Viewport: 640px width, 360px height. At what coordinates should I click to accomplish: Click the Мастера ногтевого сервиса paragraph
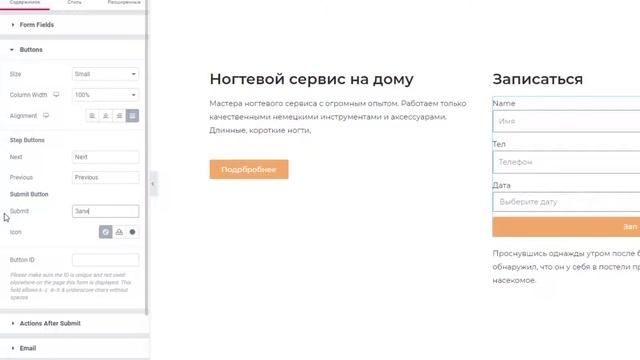pyautogui.click(x=338, y=117)
